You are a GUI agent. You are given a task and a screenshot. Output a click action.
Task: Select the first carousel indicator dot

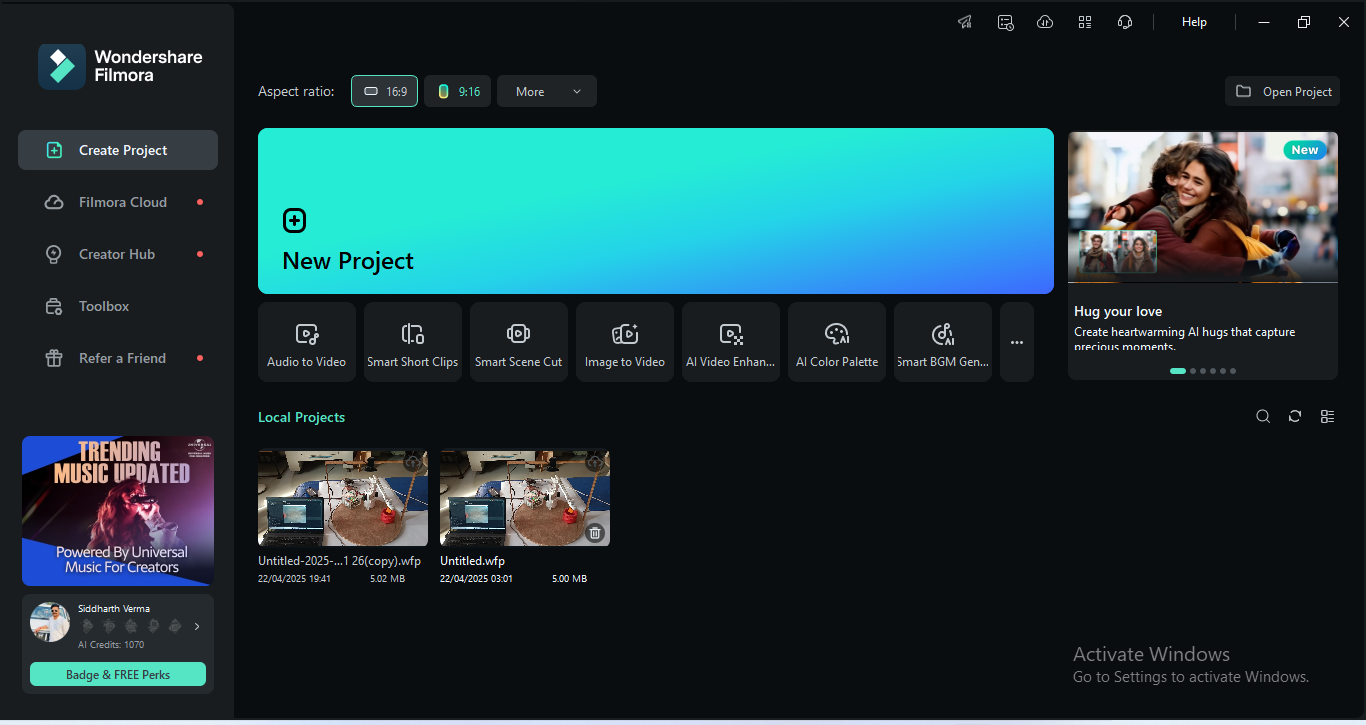(x=1178, y=371)
